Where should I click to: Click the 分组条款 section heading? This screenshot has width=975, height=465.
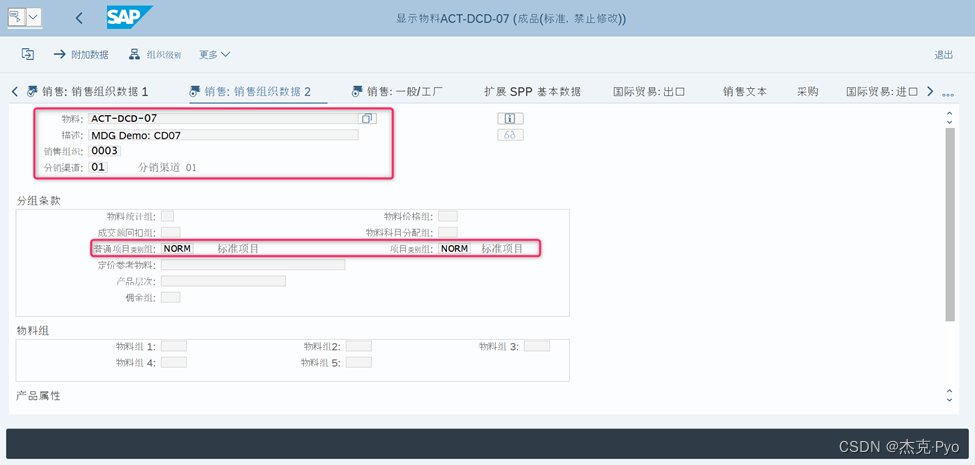click(x=39, y=200)
